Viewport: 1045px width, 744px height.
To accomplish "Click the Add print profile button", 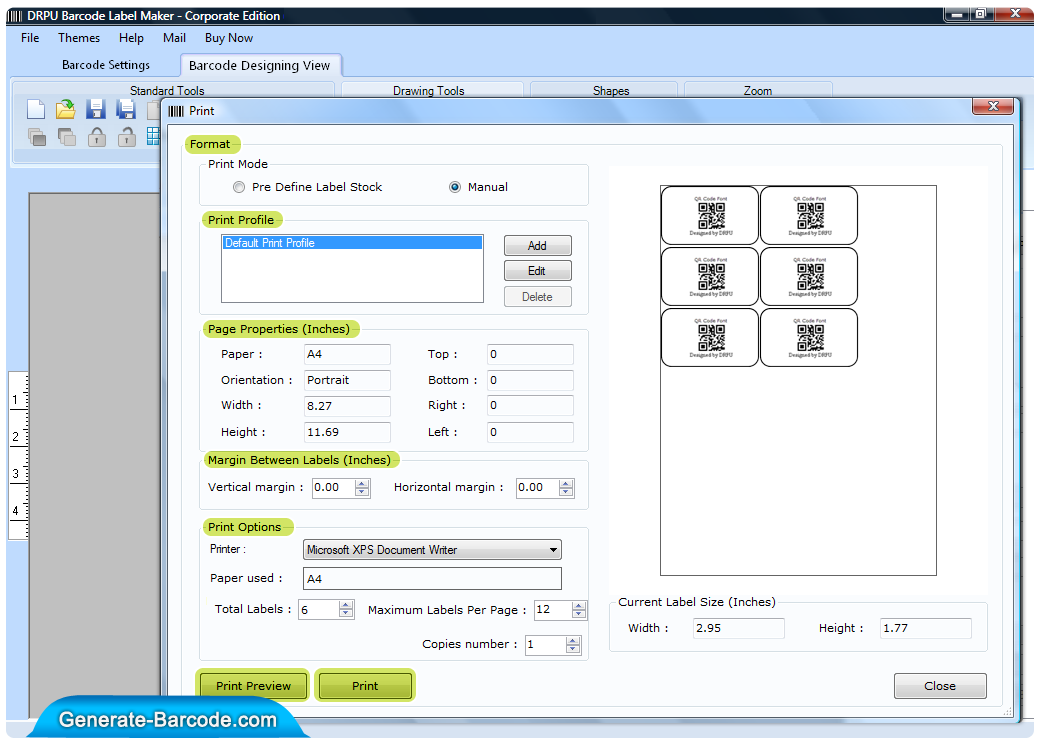I will pos(537,245).
